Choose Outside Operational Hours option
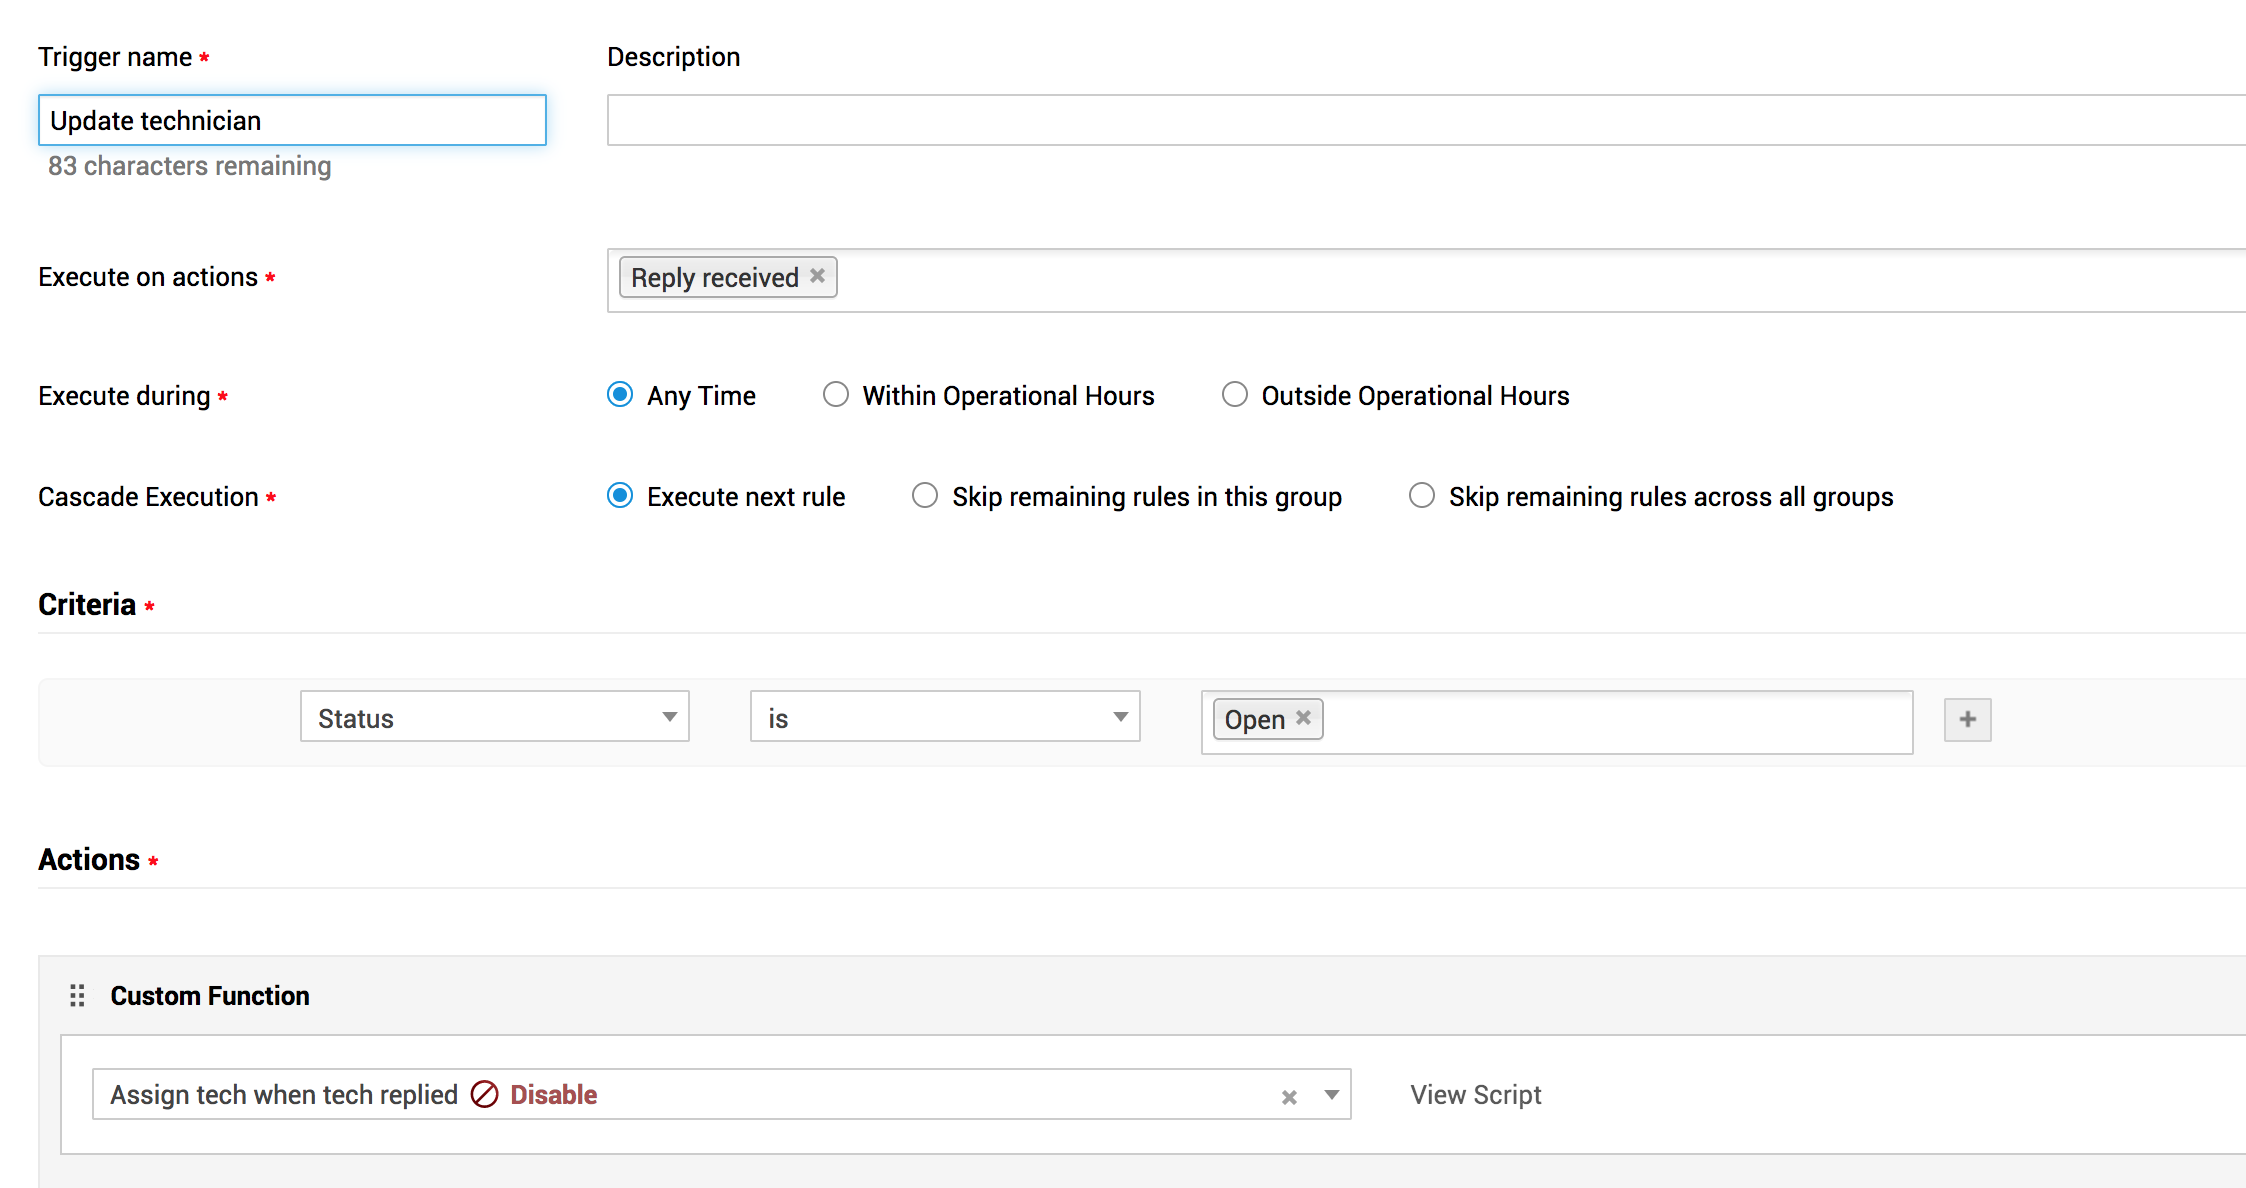 1235,395
